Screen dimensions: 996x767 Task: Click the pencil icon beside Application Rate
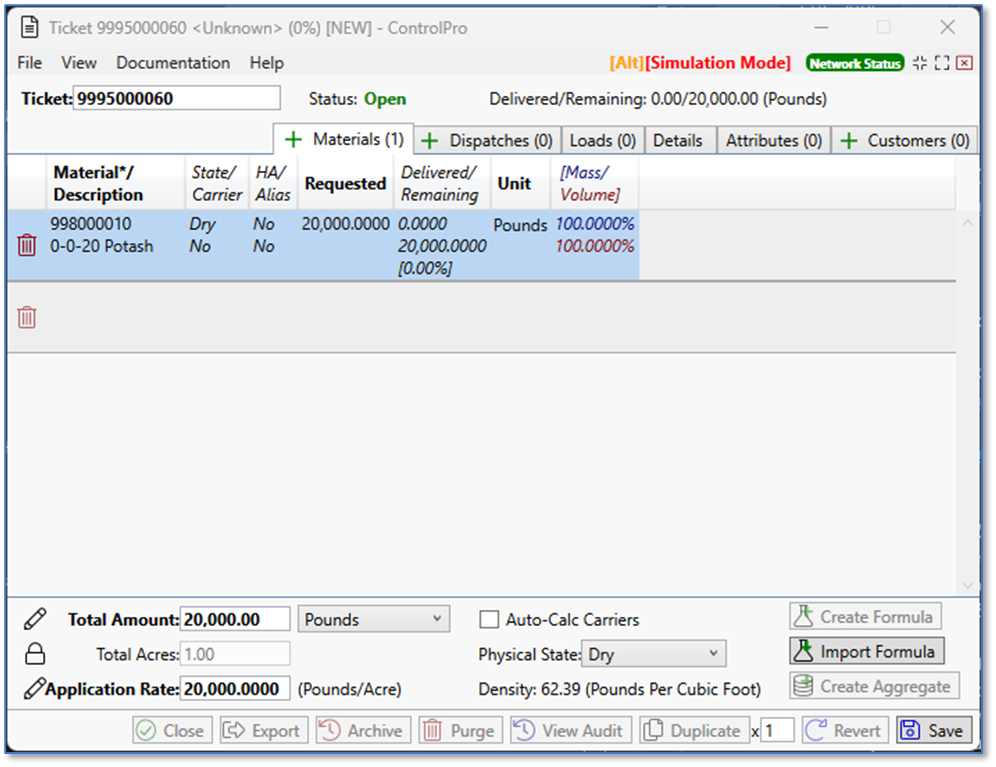pyautogui.click(x=33, y=689)
